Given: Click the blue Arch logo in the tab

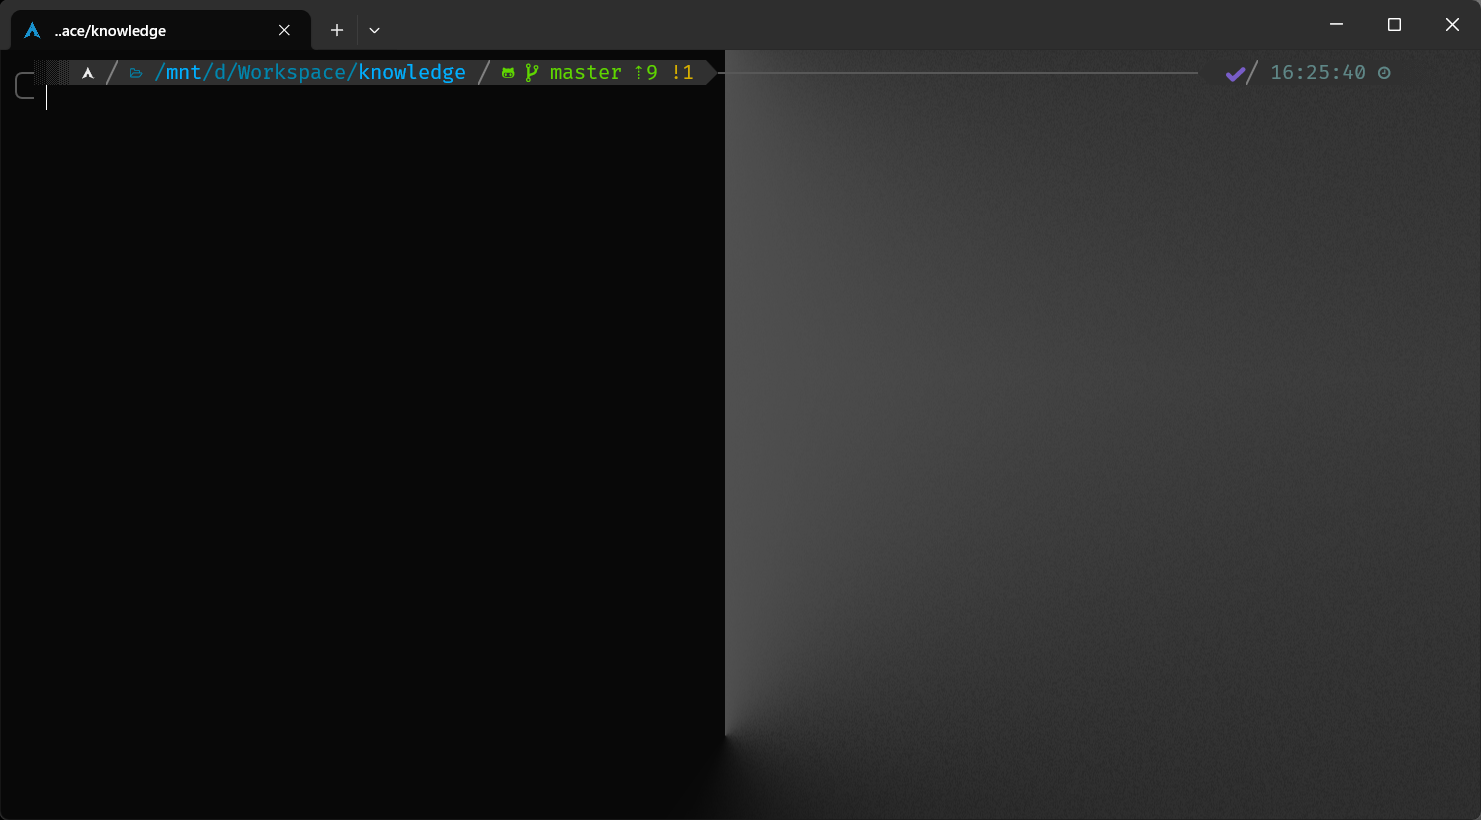Looking at the screenshot, I should [32, 30].
